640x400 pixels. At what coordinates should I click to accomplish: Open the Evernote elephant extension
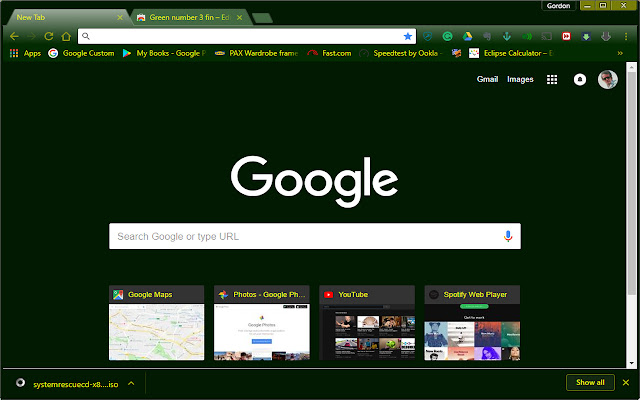[487, 36]
